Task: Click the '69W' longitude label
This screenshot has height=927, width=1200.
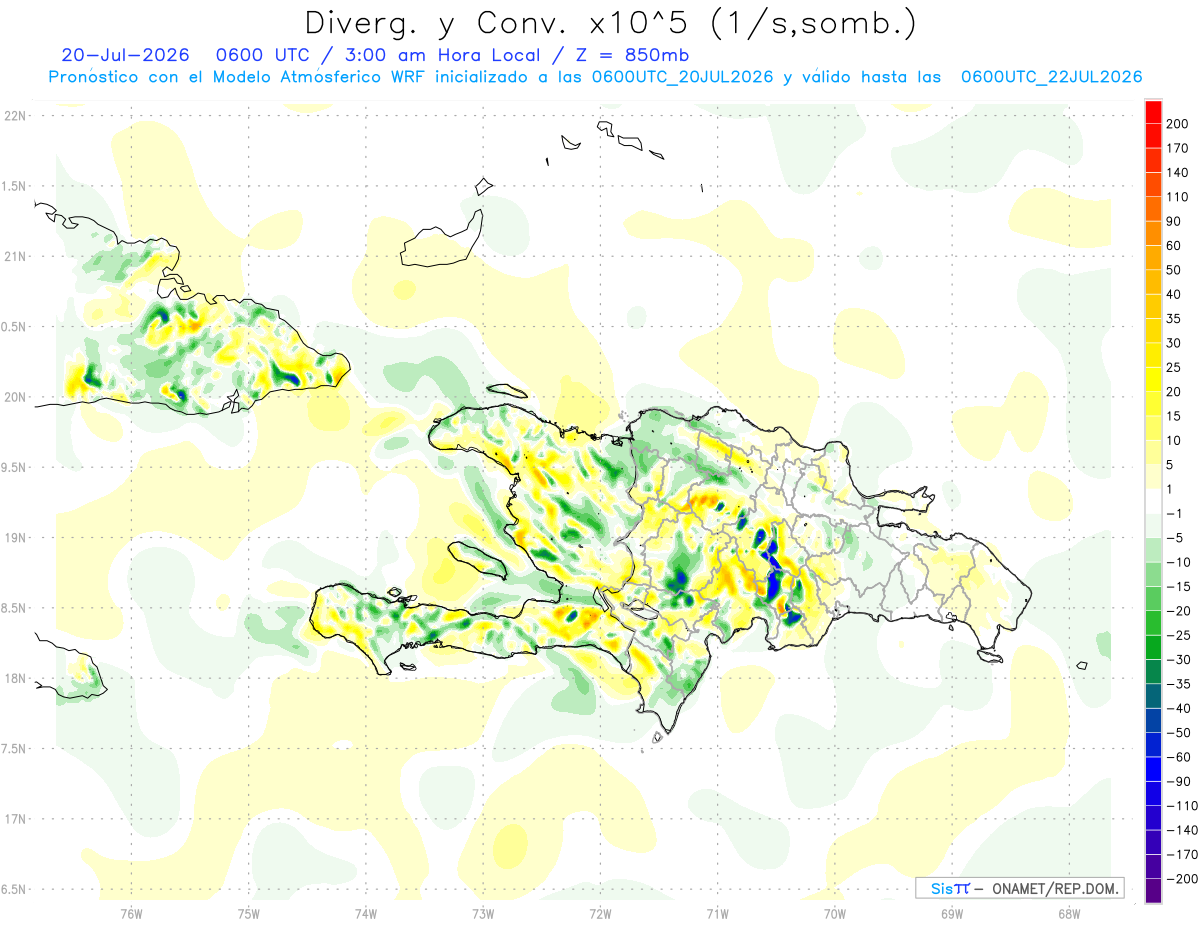Action: [952, 912]
